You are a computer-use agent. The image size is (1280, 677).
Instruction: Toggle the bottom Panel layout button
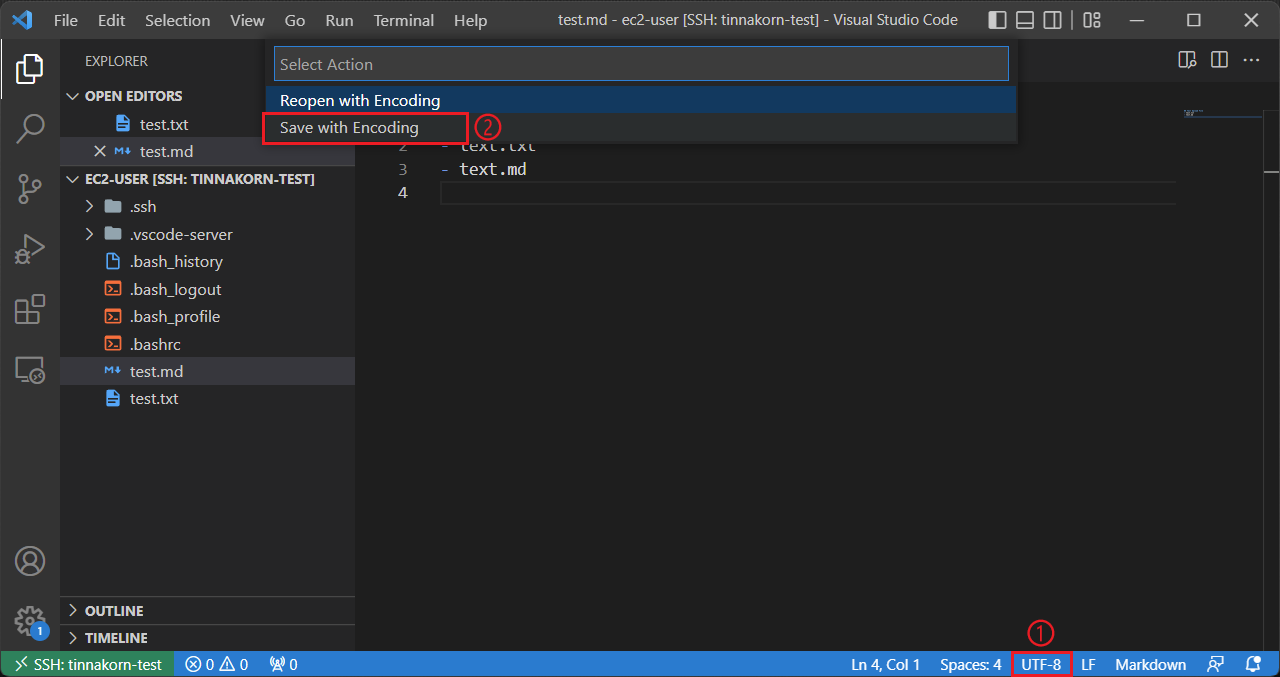coord(1024,20)
